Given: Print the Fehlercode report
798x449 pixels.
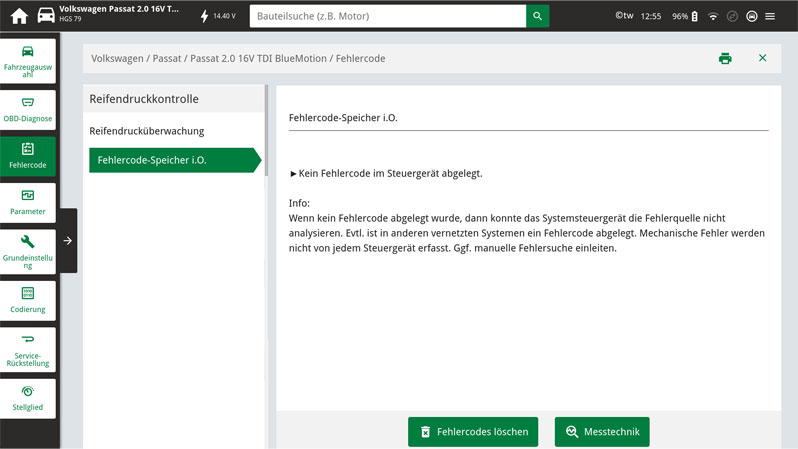Looking at the screenshot, I should coord(725,59).
